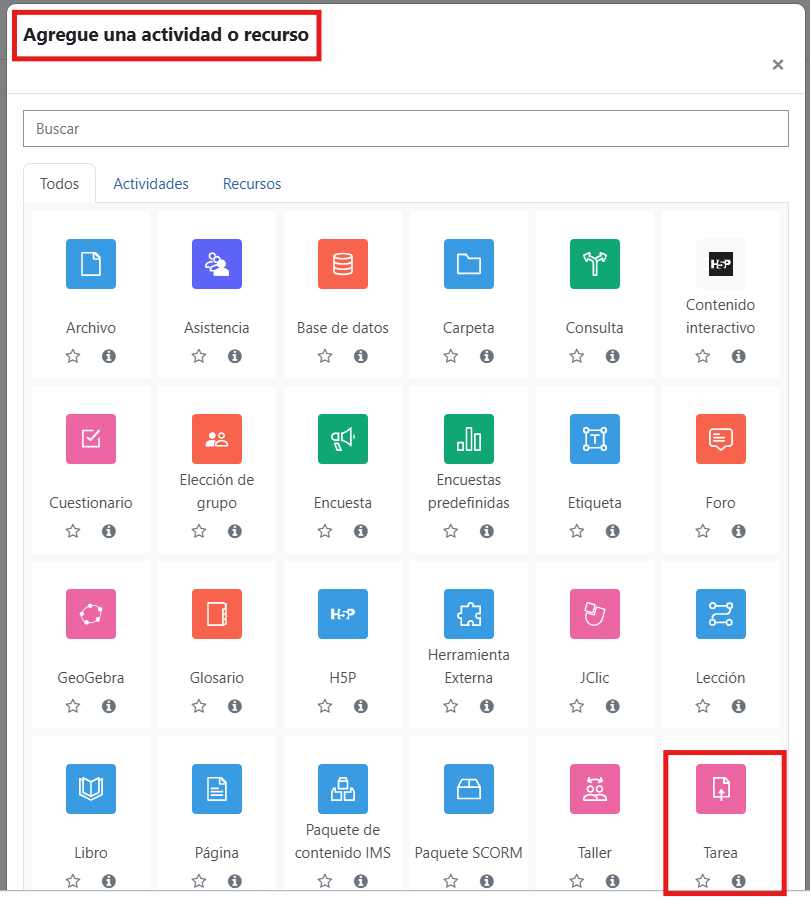Add a Cuestionario activity

click(91, 439)
